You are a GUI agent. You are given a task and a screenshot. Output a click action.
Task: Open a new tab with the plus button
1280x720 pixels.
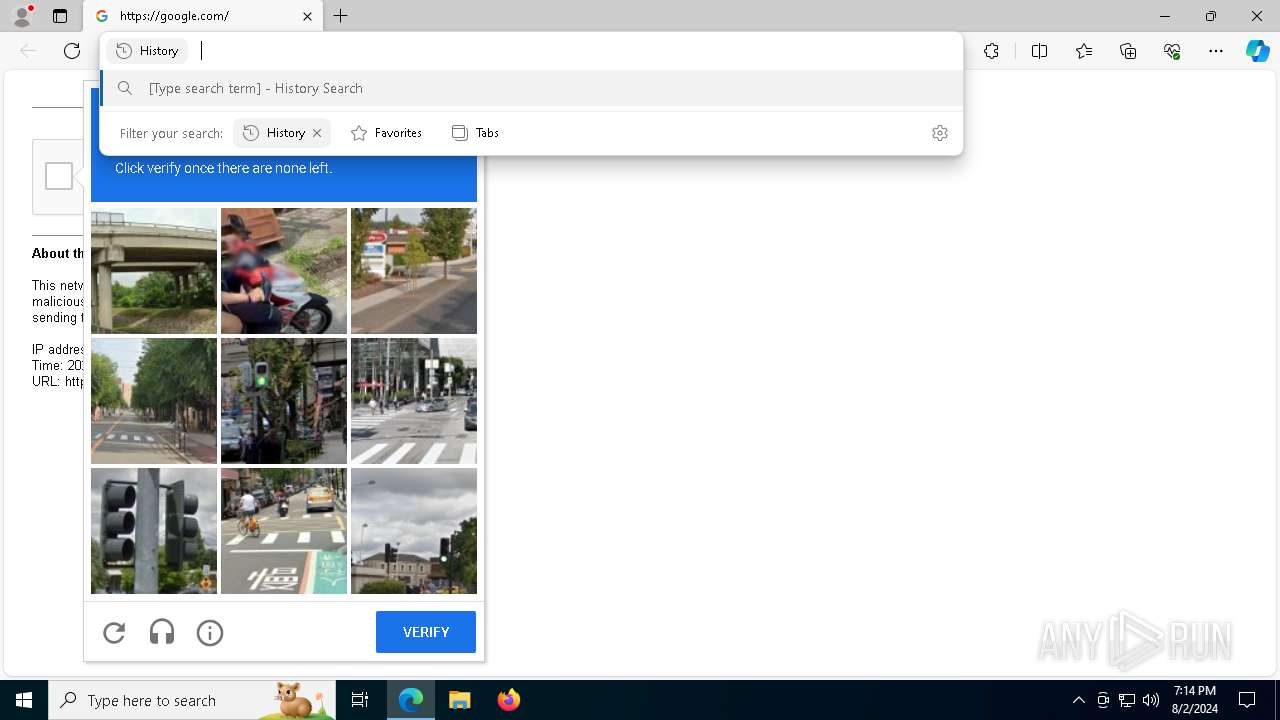pos(341,16)
